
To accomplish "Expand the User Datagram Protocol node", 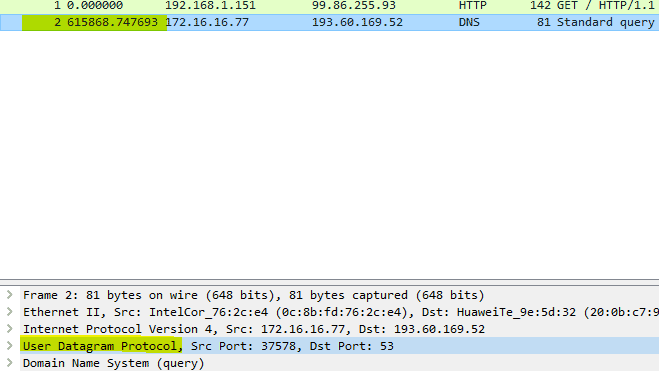I will click(10, 346).
